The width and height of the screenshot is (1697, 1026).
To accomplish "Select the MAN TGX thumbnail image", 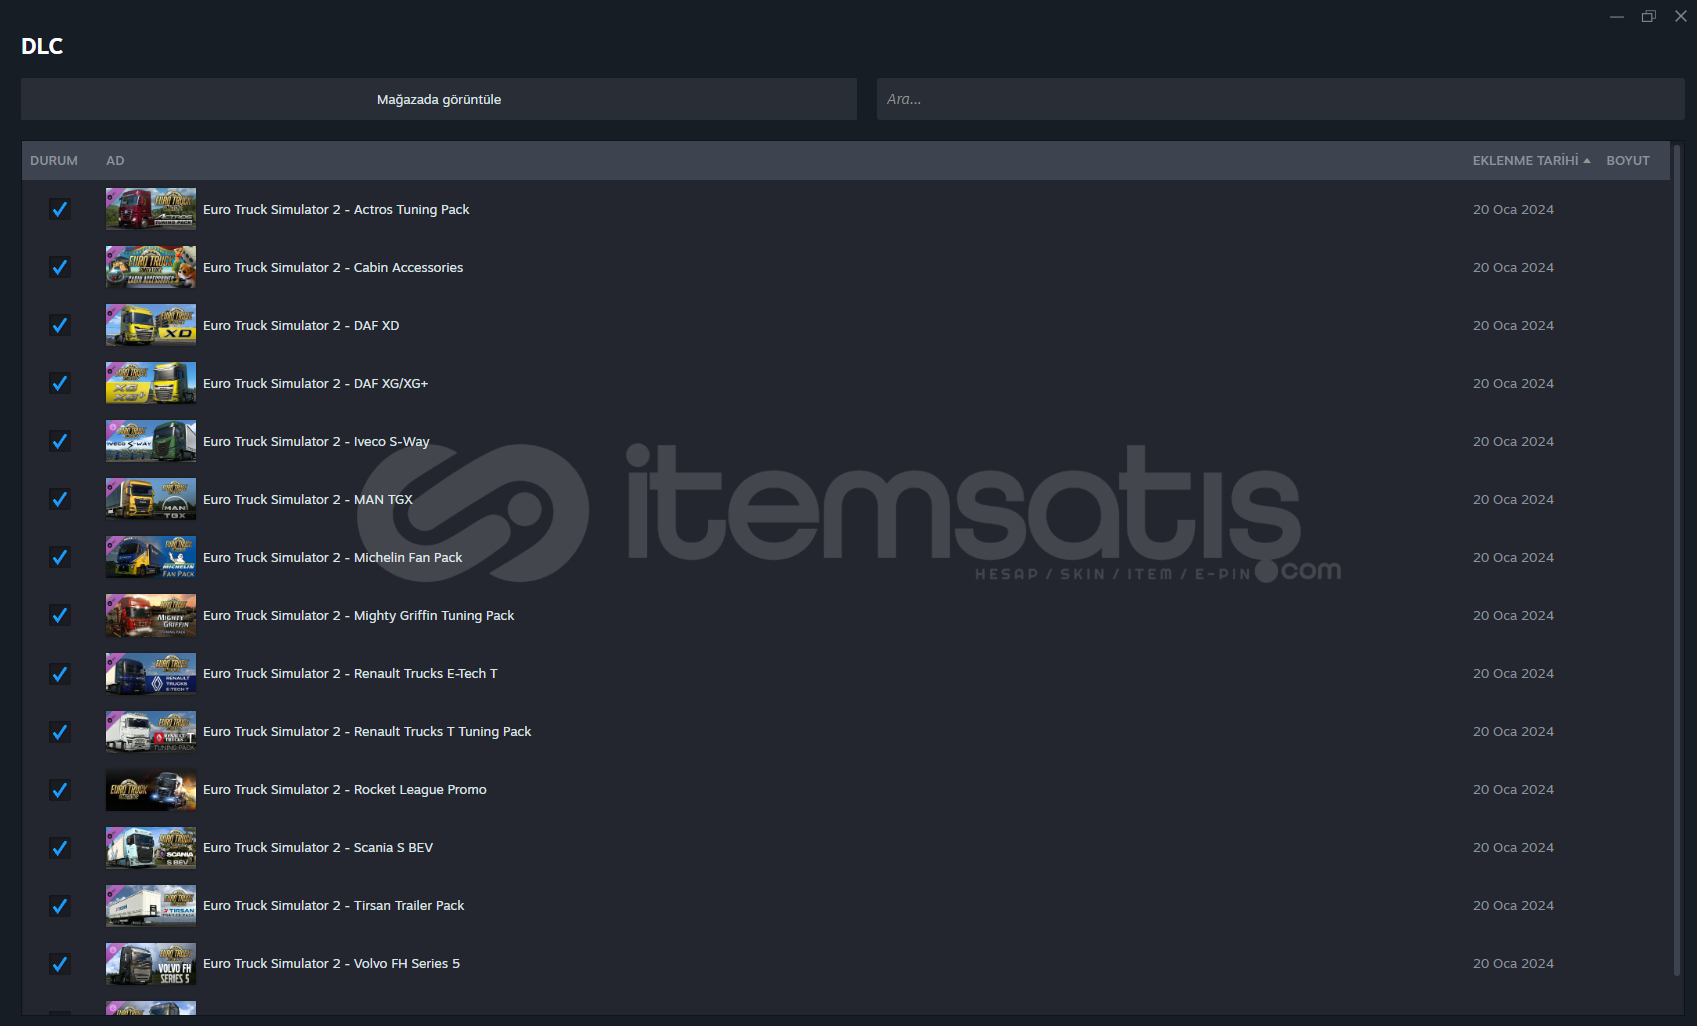I will (151, 499).
